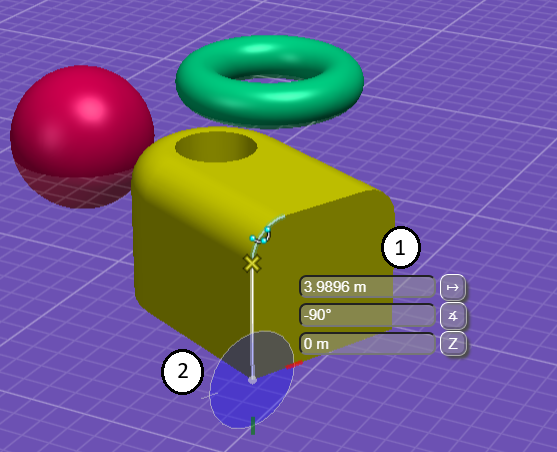Click the gray endpoint at bottom of white line
Image resolution: width=557 pixels, height=452 pixels.
point(252,380)
